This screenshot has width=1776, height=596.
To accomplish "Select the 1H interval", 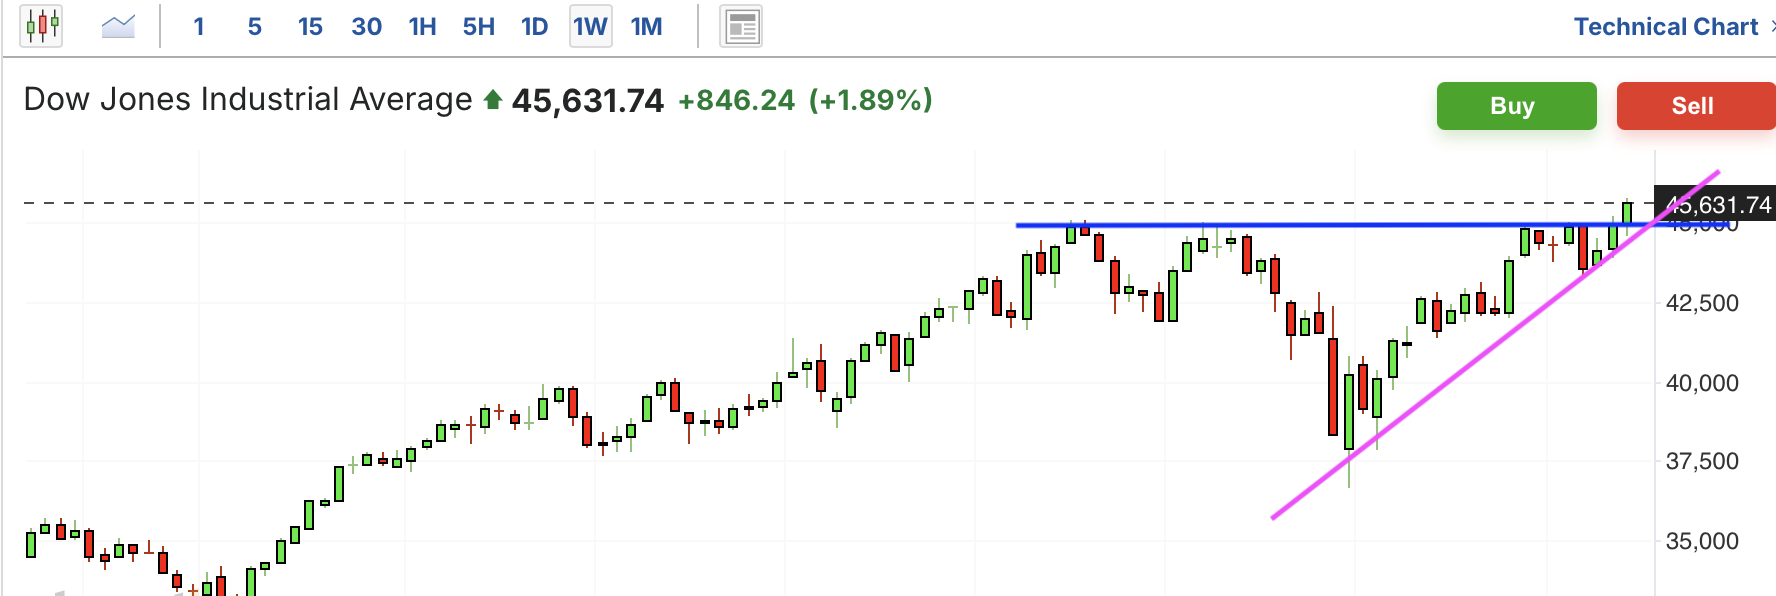I will (x=423, y=27).
